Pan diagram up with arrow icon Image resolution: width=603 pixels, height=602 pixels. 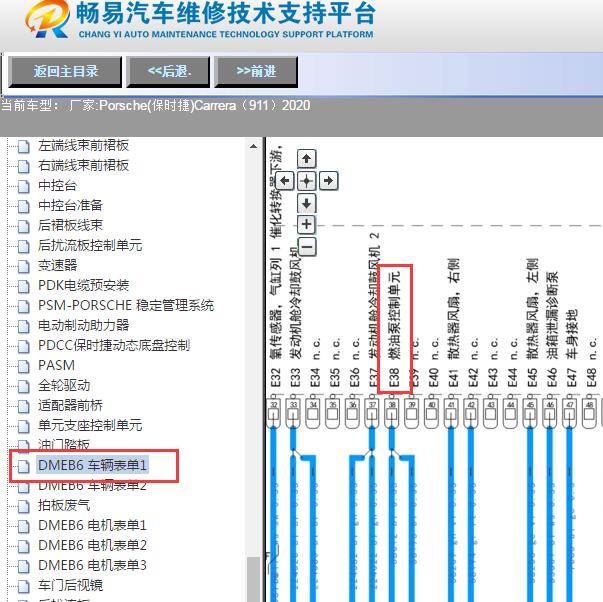click(x=306, y=158)
